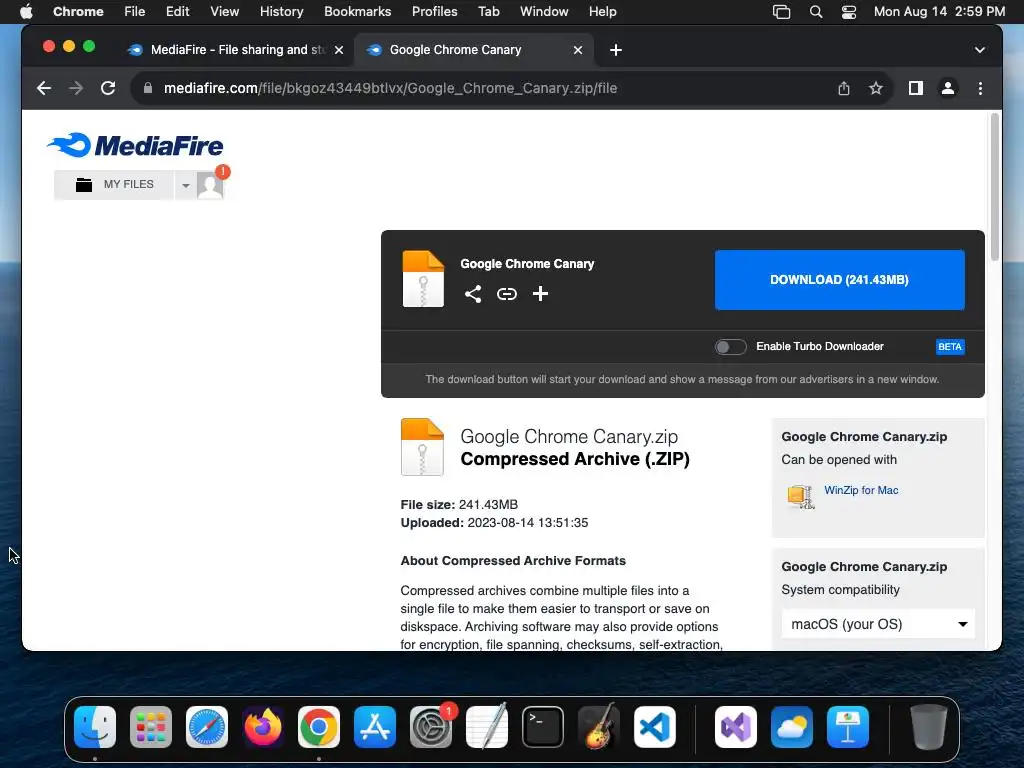Screen dimensions: 1024x768
Task: Open the File menu
Action: [135, 12]
